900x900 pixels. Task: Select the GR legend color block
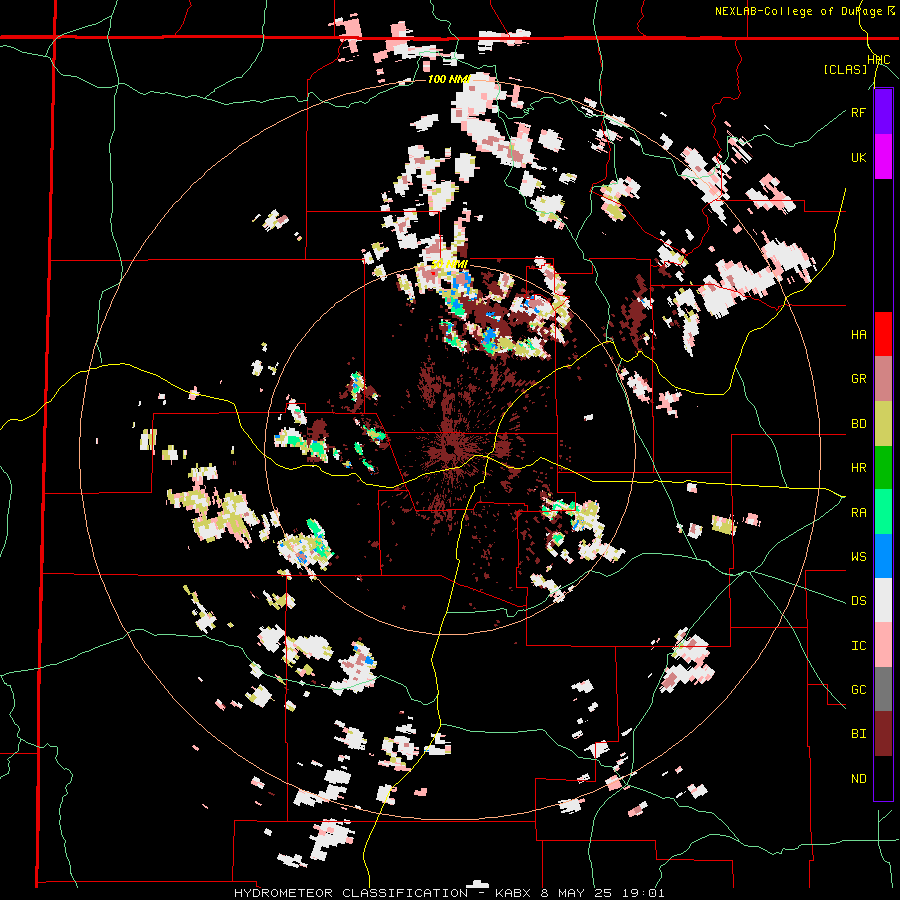coord(883,379)
